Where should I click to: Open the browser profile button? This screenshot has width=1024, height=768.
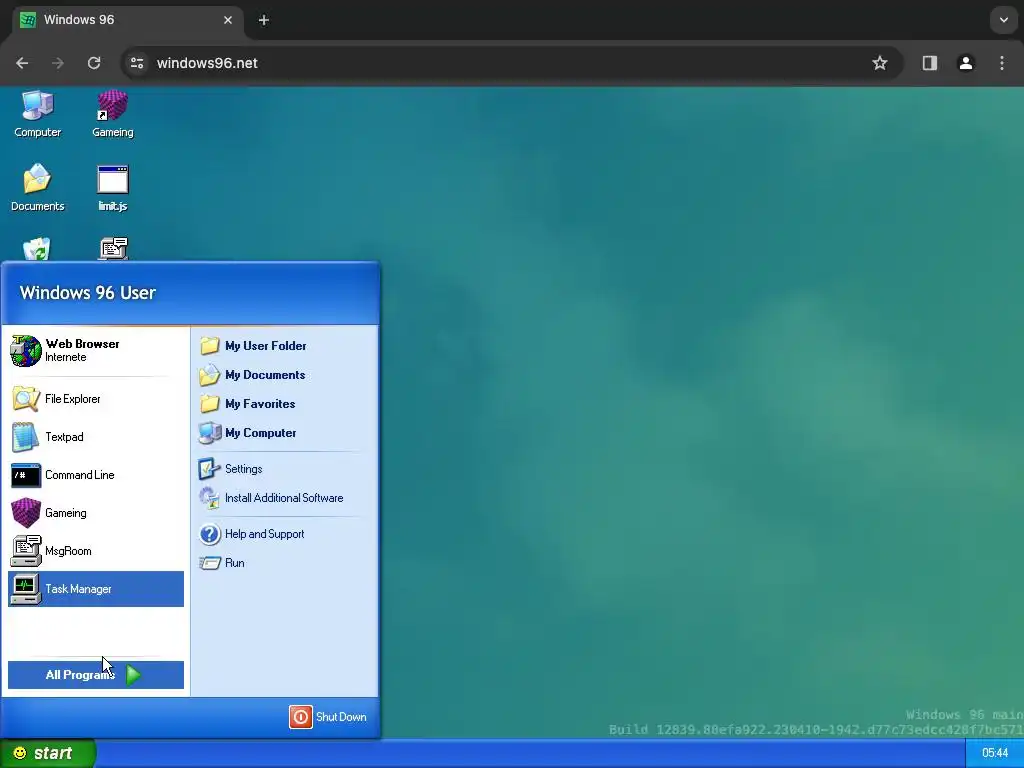point(965,63)
